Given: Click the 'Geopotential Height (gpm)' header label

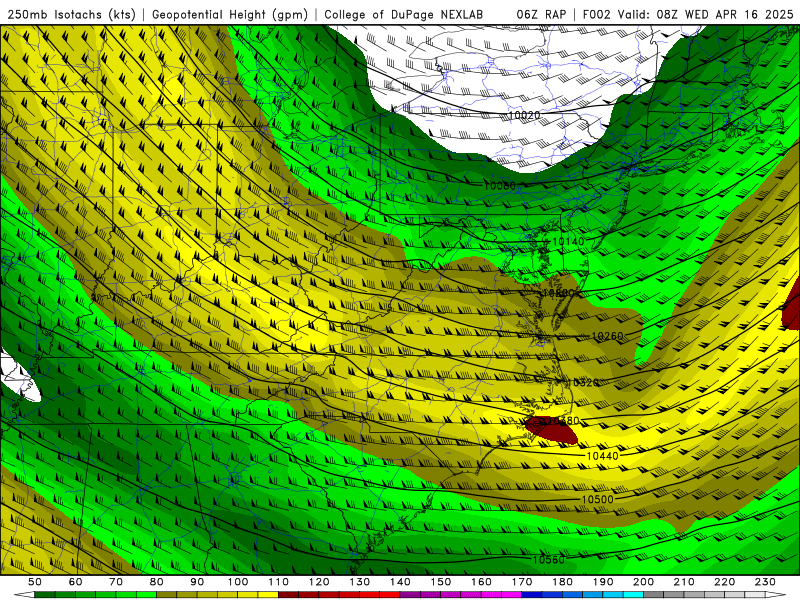Looking at the screenshot, I should (230, 15).
